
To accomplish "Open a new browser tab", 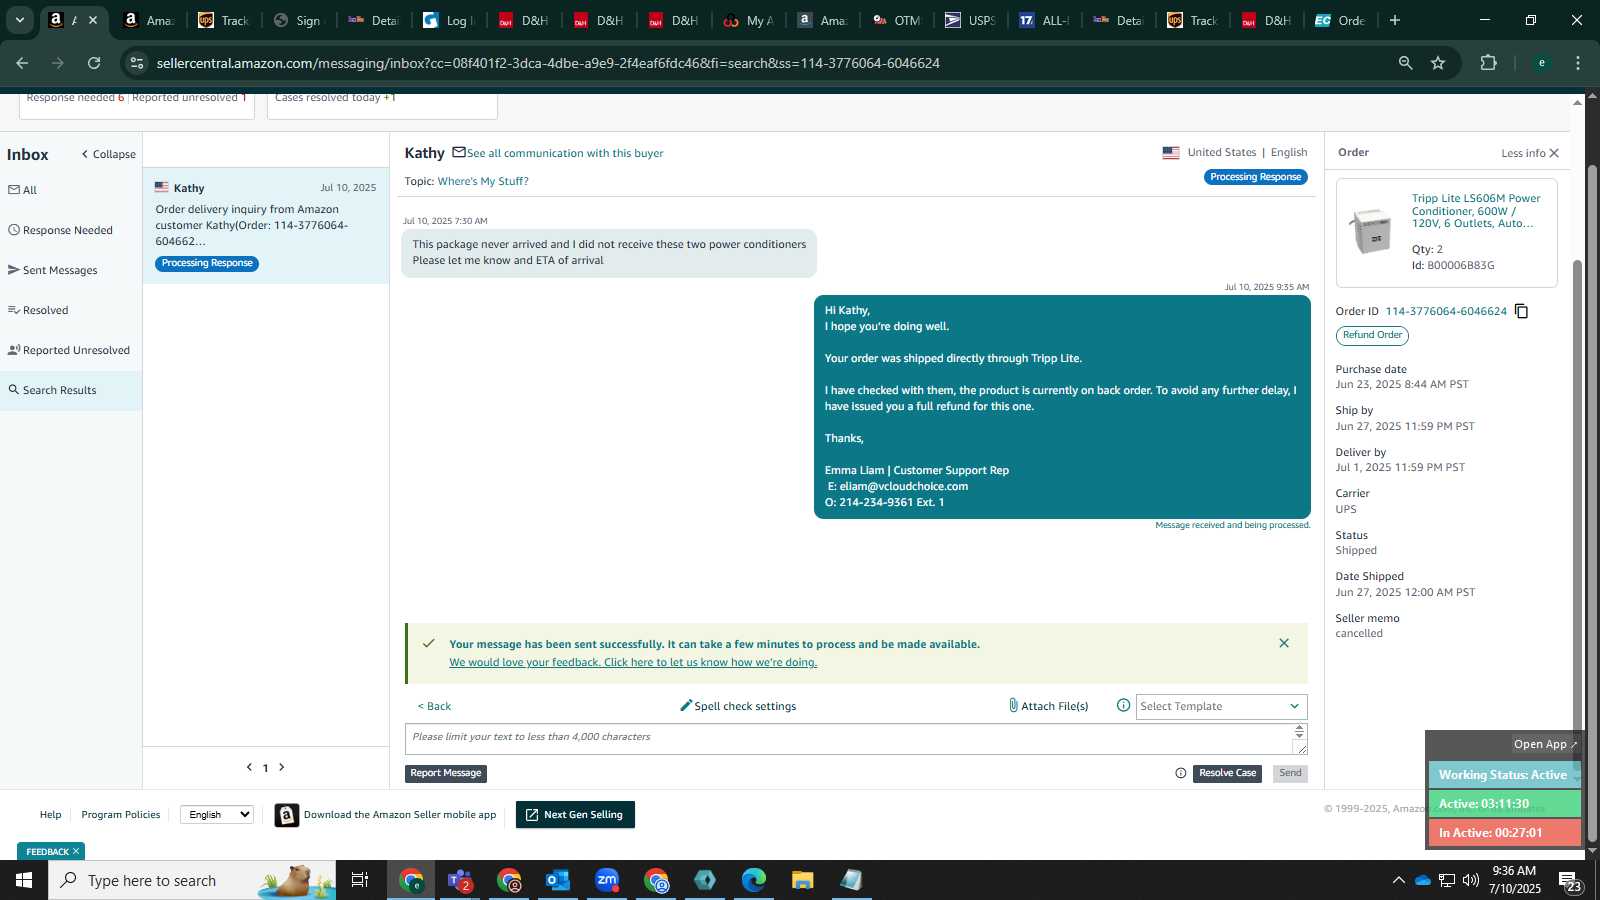I will click(x=1395, y=20).
